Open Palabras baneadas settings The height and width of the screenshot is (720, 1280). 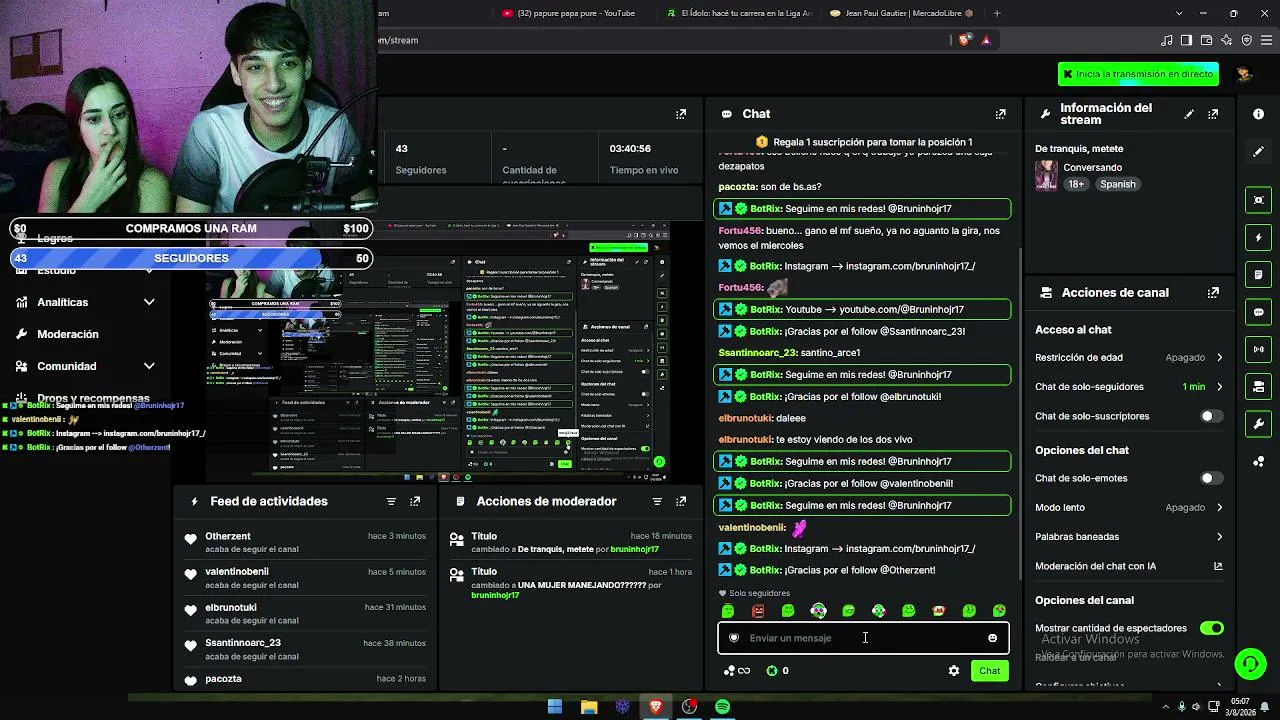click(1129, 537)
